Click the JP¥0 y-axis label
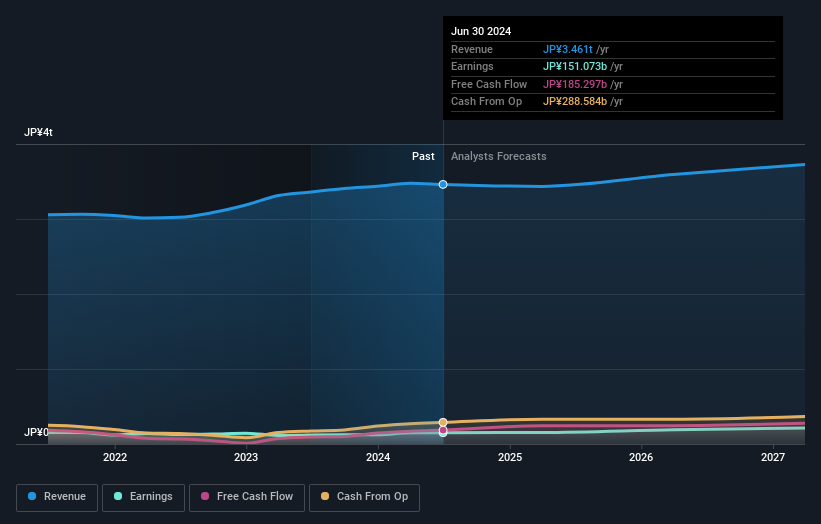This screenshot has width=821, height=524. click(36, 432)
